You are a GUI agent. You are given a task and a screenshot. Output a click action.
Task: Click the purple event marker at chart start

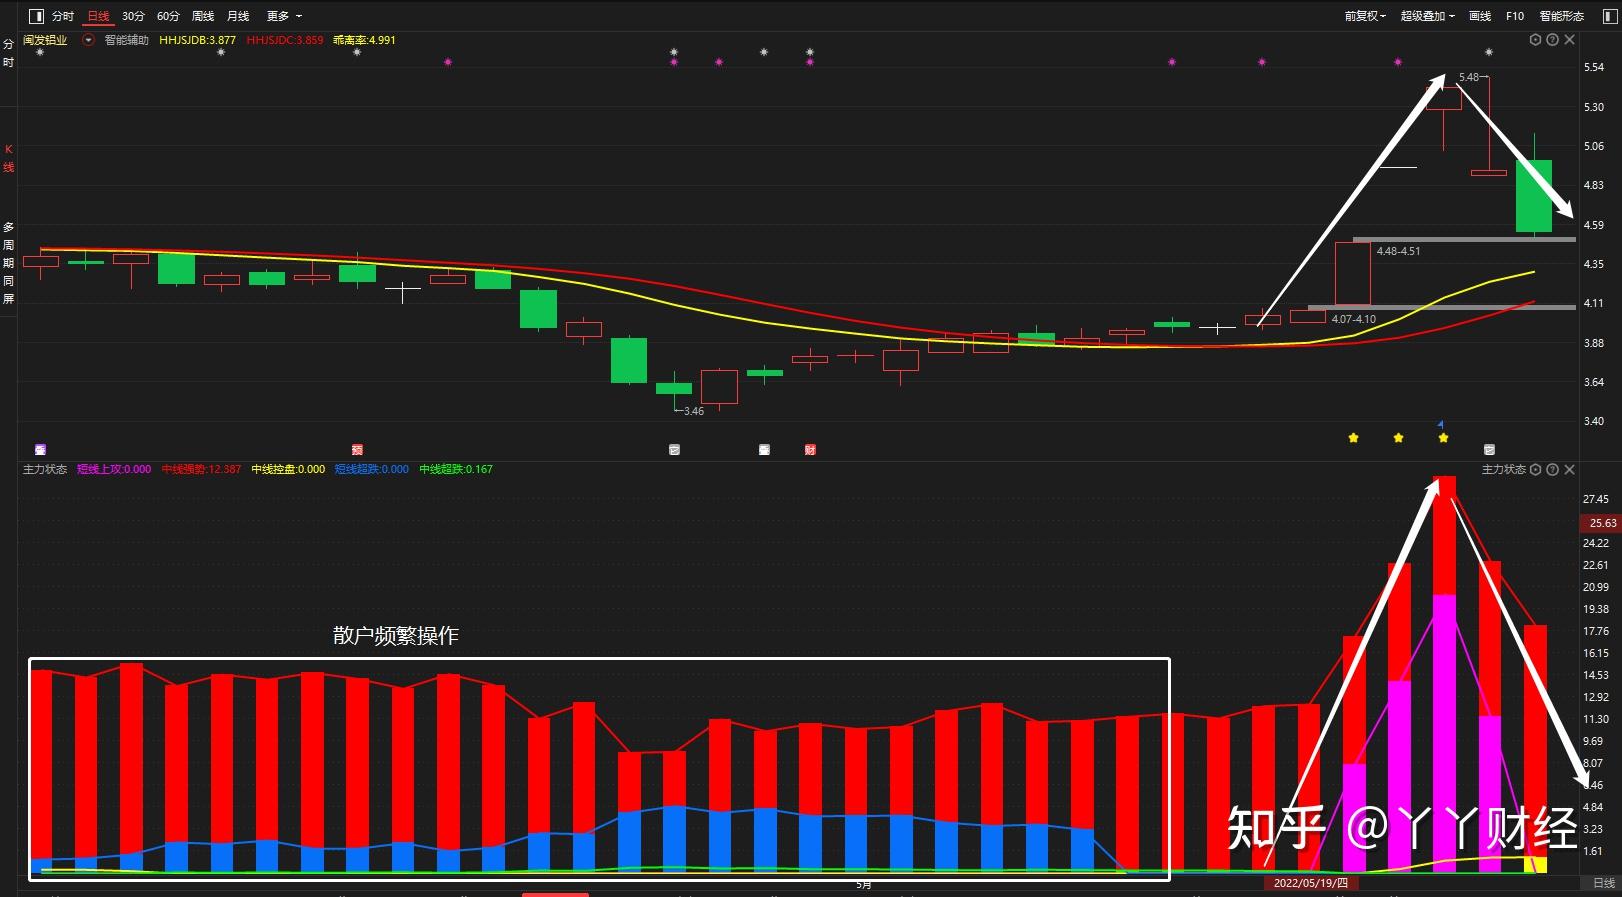pyautogui.click(x=40, y=450)
